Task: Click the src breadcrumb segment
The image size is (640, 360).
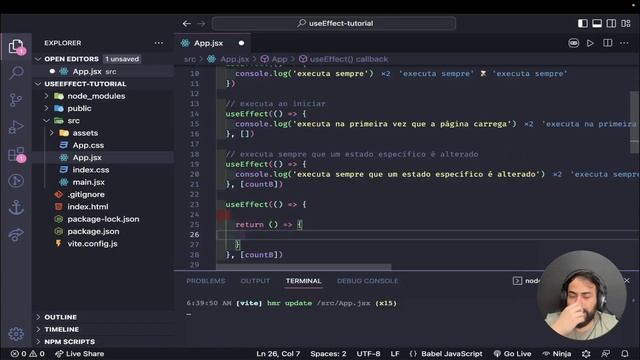Action: click(x=190, y=59)
